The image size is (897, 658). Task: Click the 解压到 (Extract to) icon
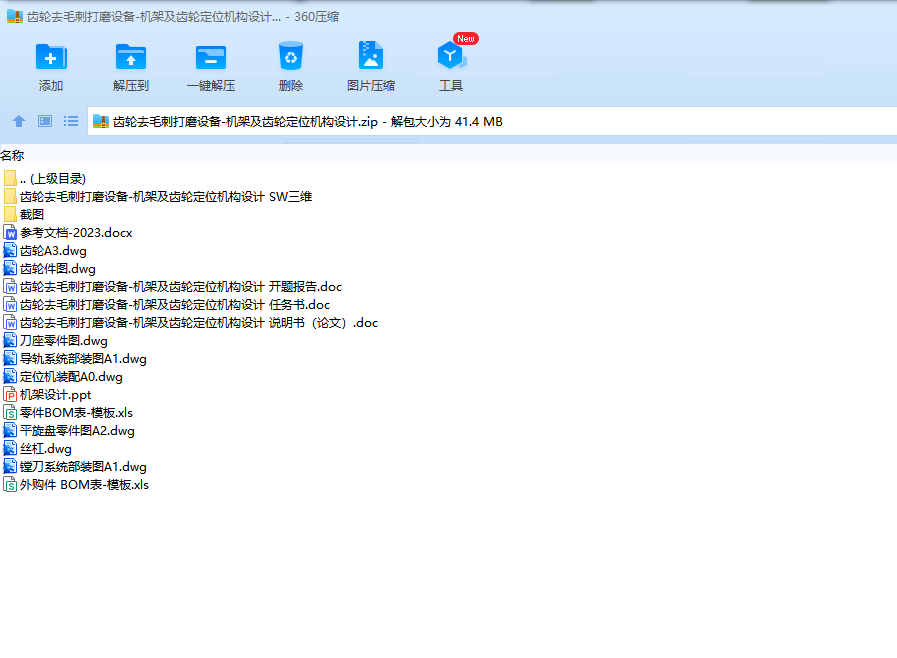(x=130, y=57)
